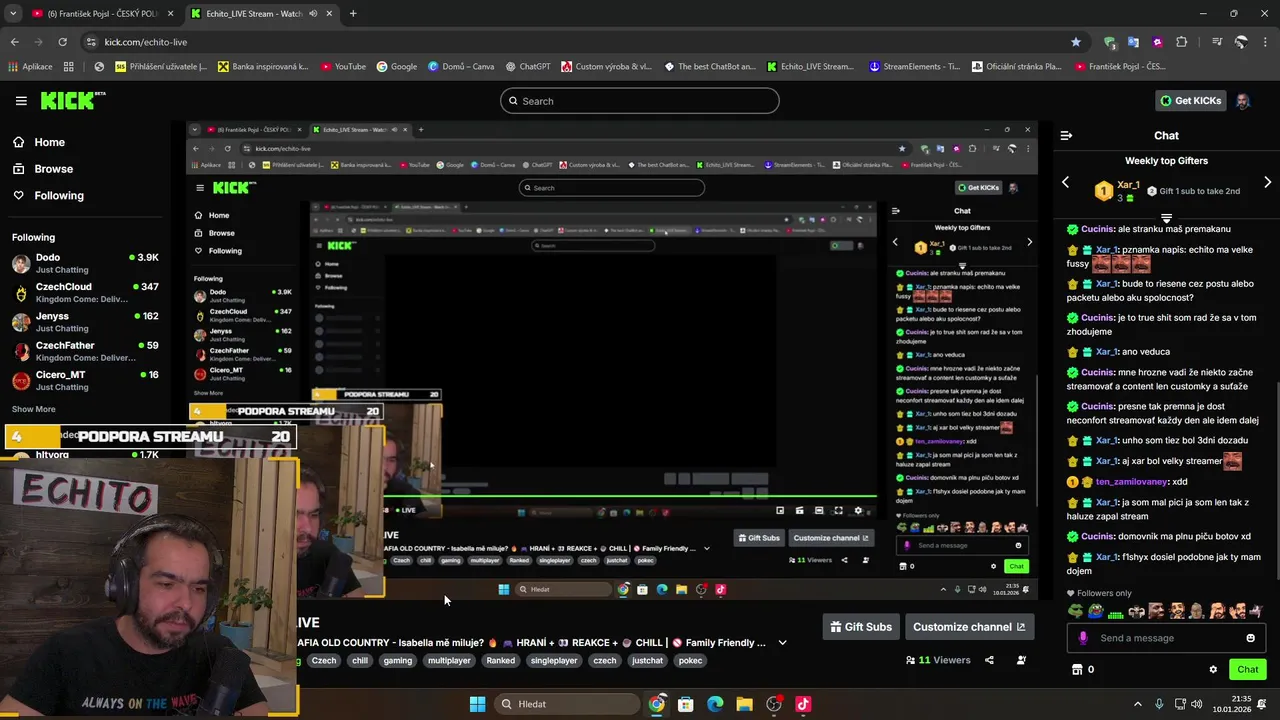Click the Ranked tag

(501, 661)
